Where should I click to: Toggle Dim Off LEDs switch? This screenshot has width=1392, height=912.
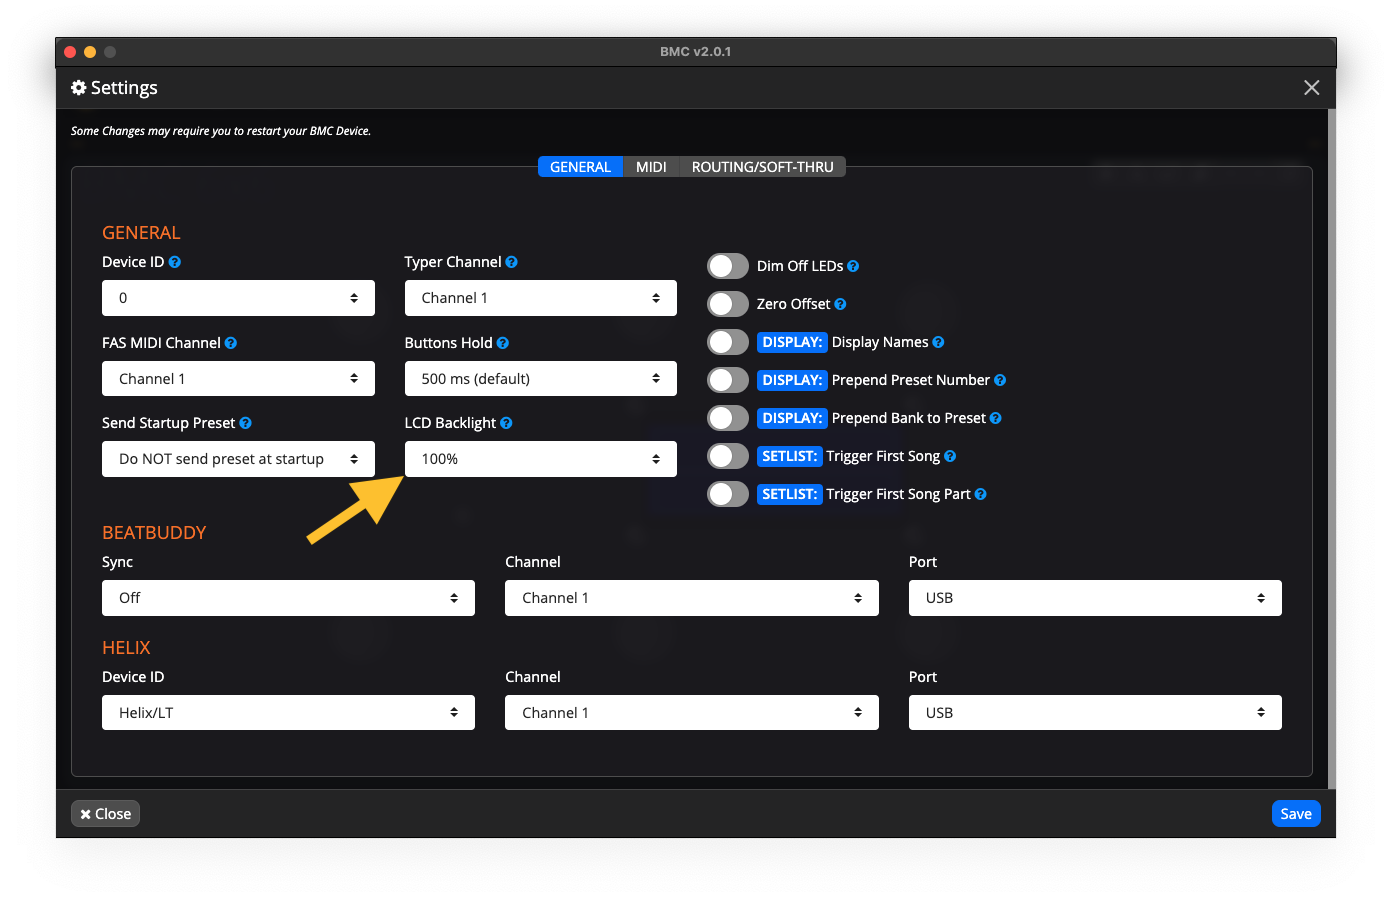tap(728, 266)
